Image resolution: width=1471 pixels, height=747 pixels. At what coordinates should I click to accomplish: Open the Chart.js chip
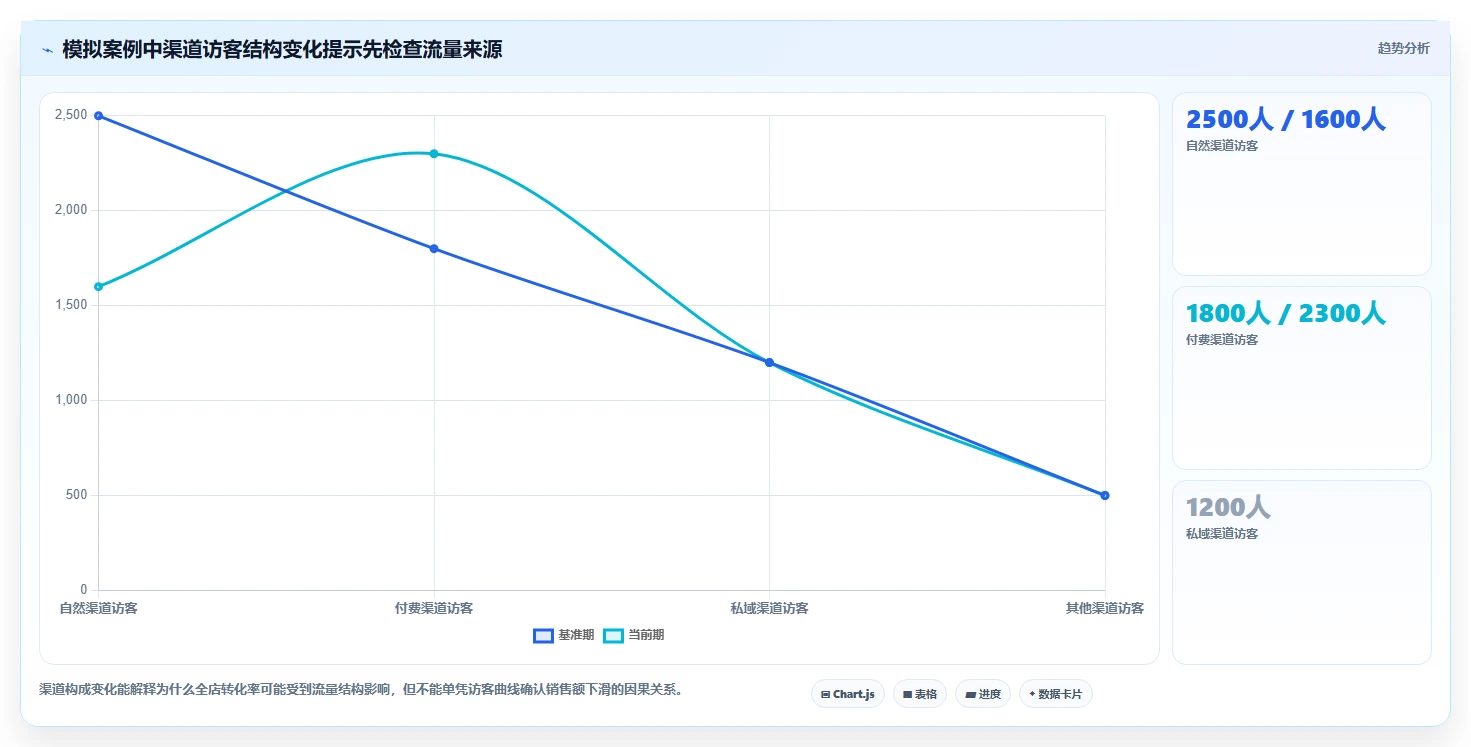[847, 694]
